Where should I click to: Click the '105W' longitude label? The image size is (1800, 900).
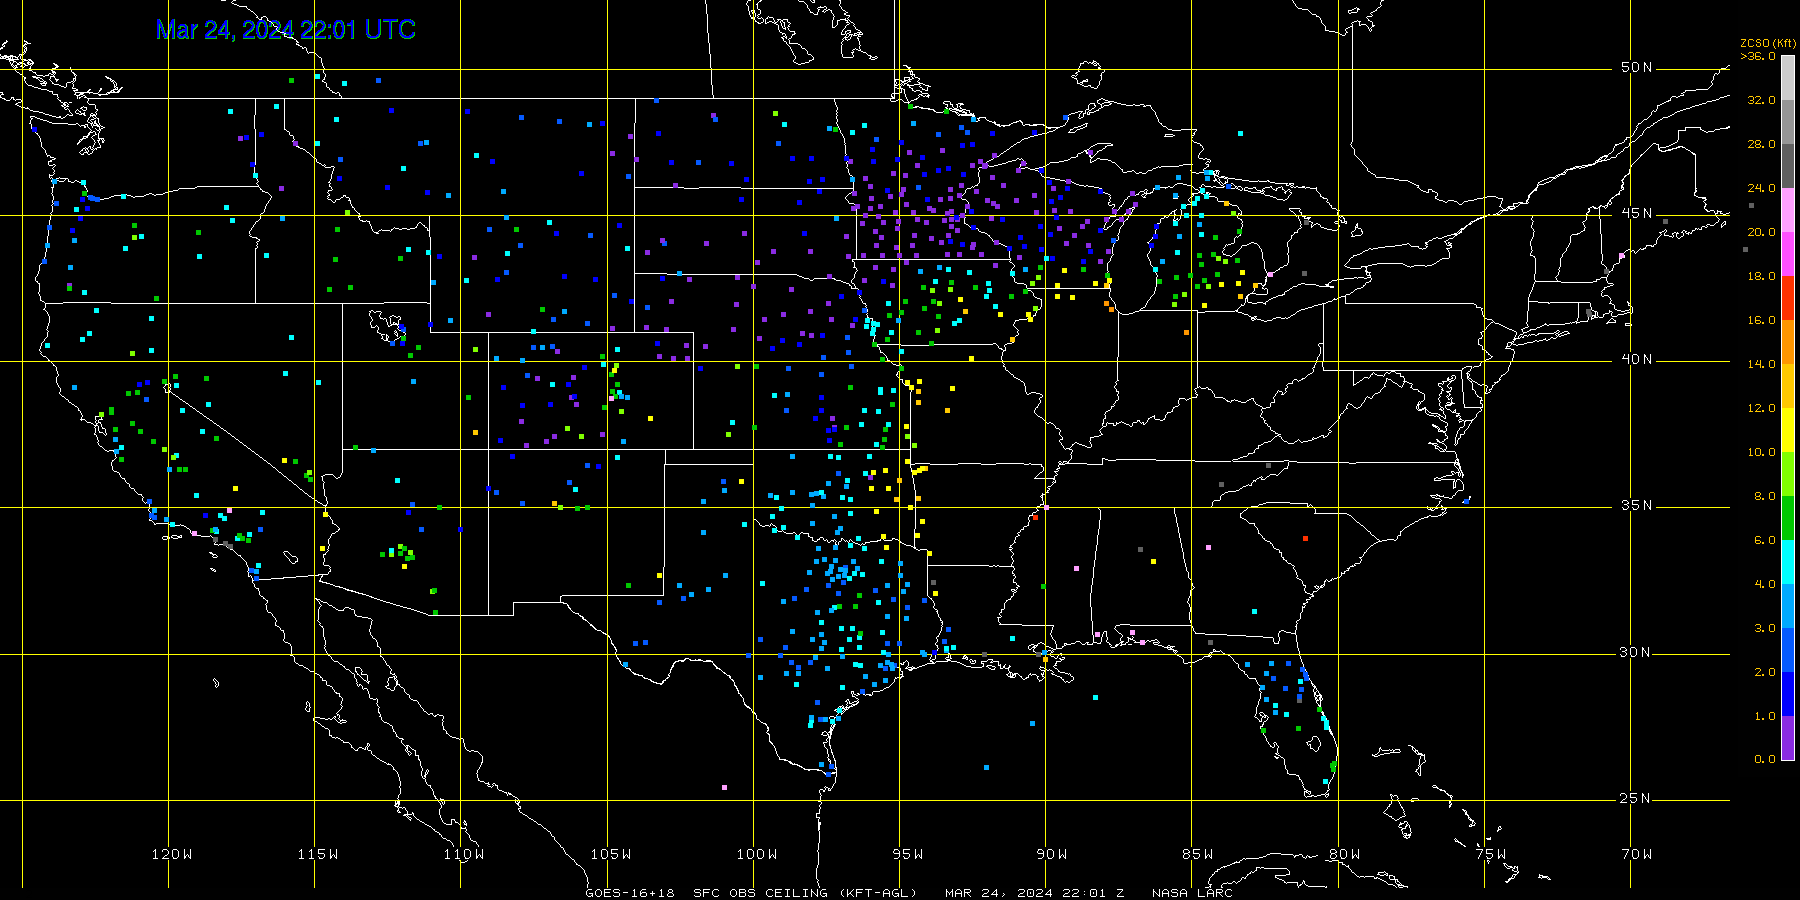coord(611,854)
